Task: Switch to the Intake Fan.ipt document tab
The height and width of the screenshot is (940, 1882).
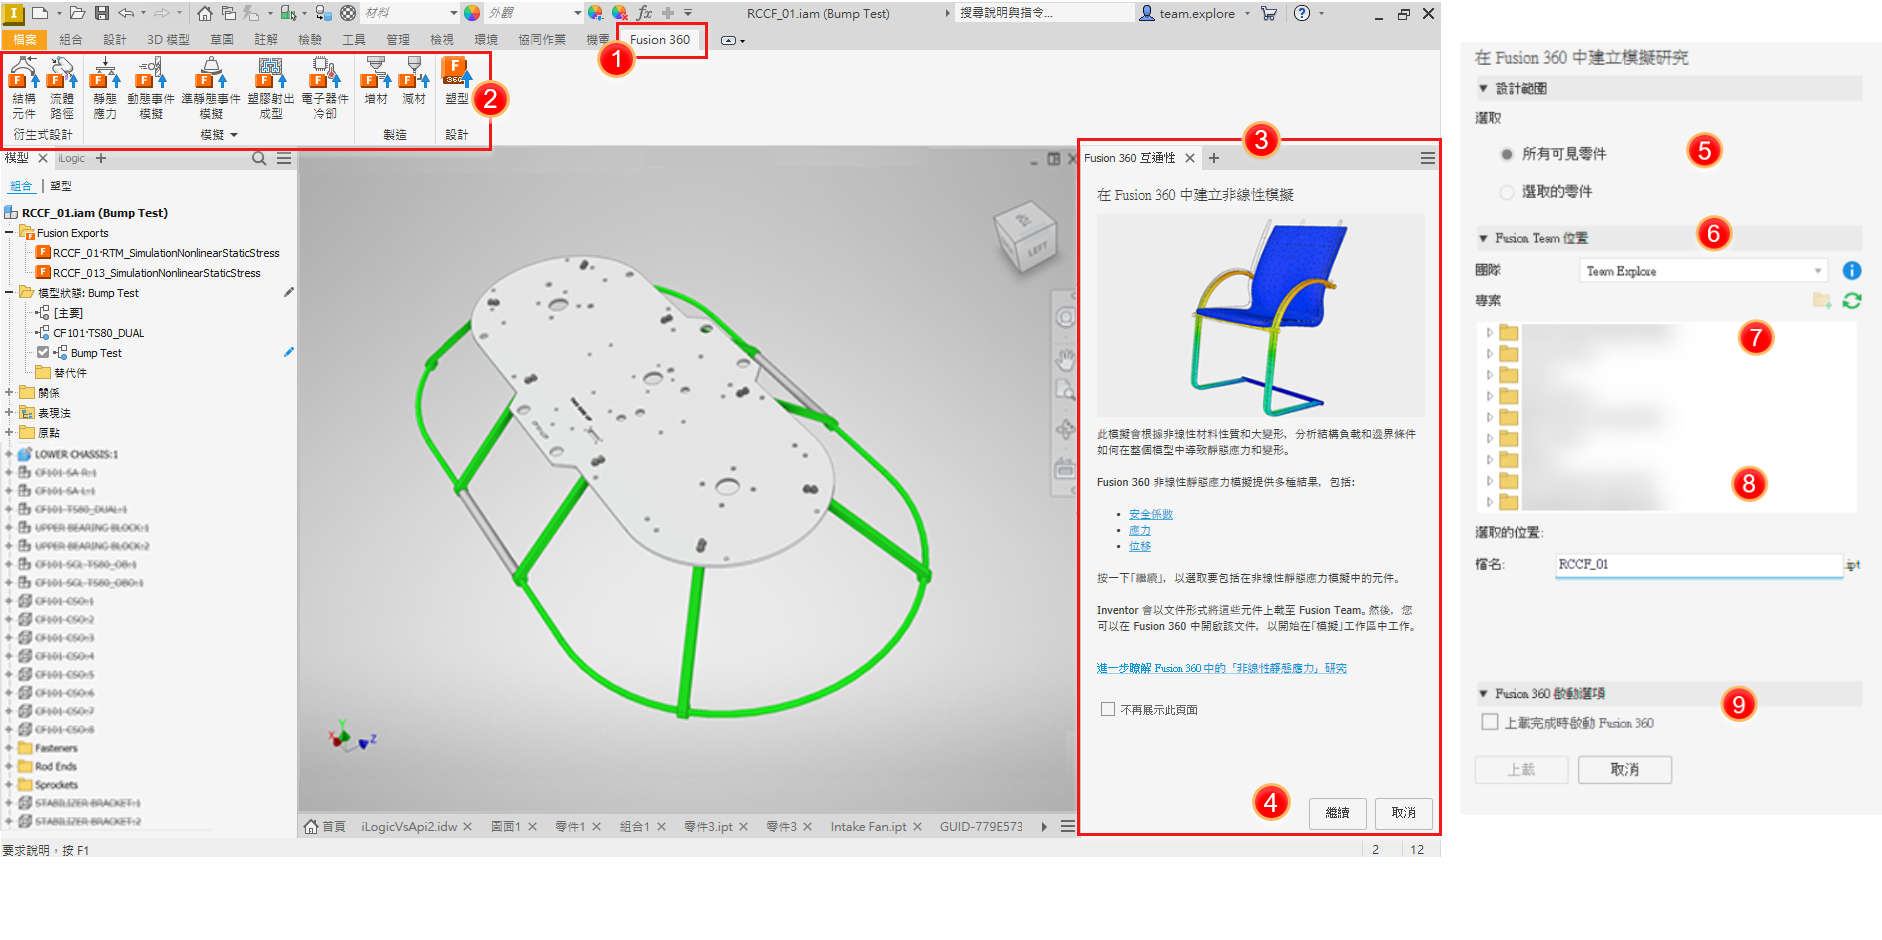Action: pos(868,827)
